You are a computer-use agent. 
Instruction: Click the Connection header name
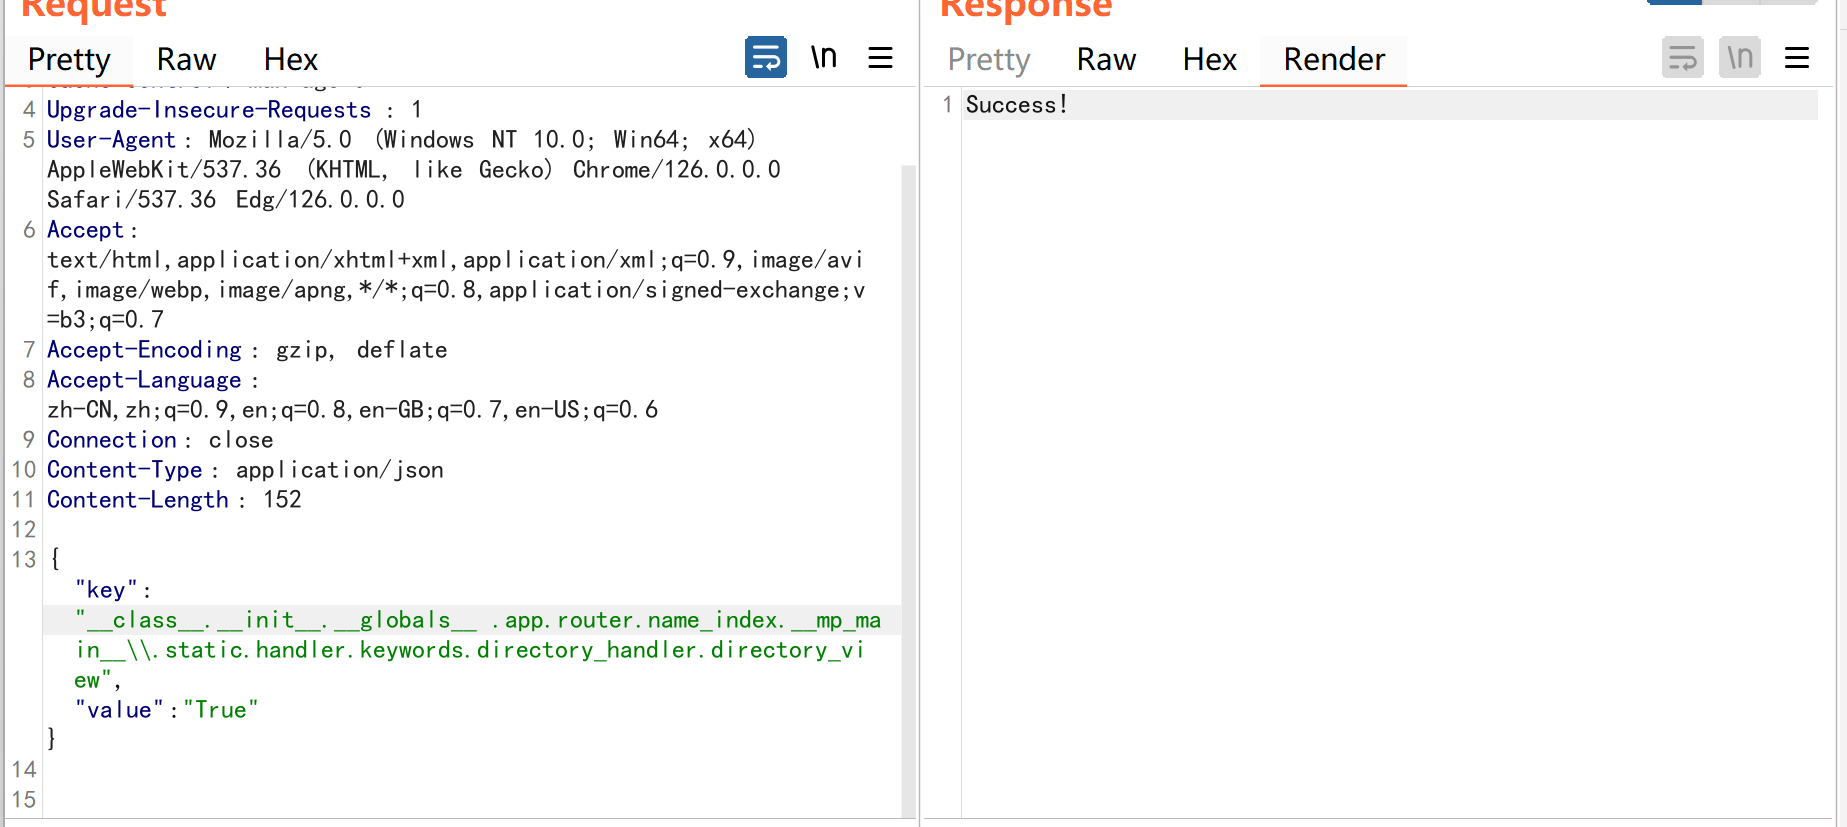pyautogui.click(x=112, y=440)
